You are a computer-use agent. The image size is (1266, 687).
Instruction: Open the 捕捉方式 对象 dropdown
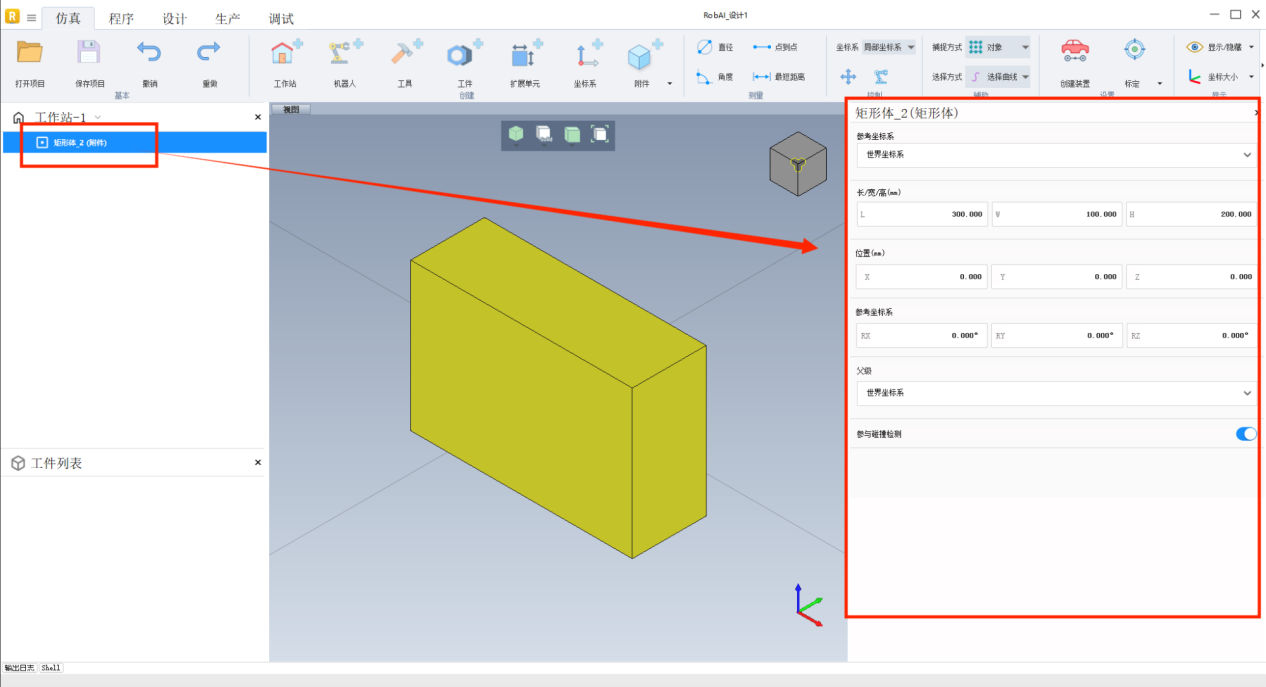tap(997, 47)
